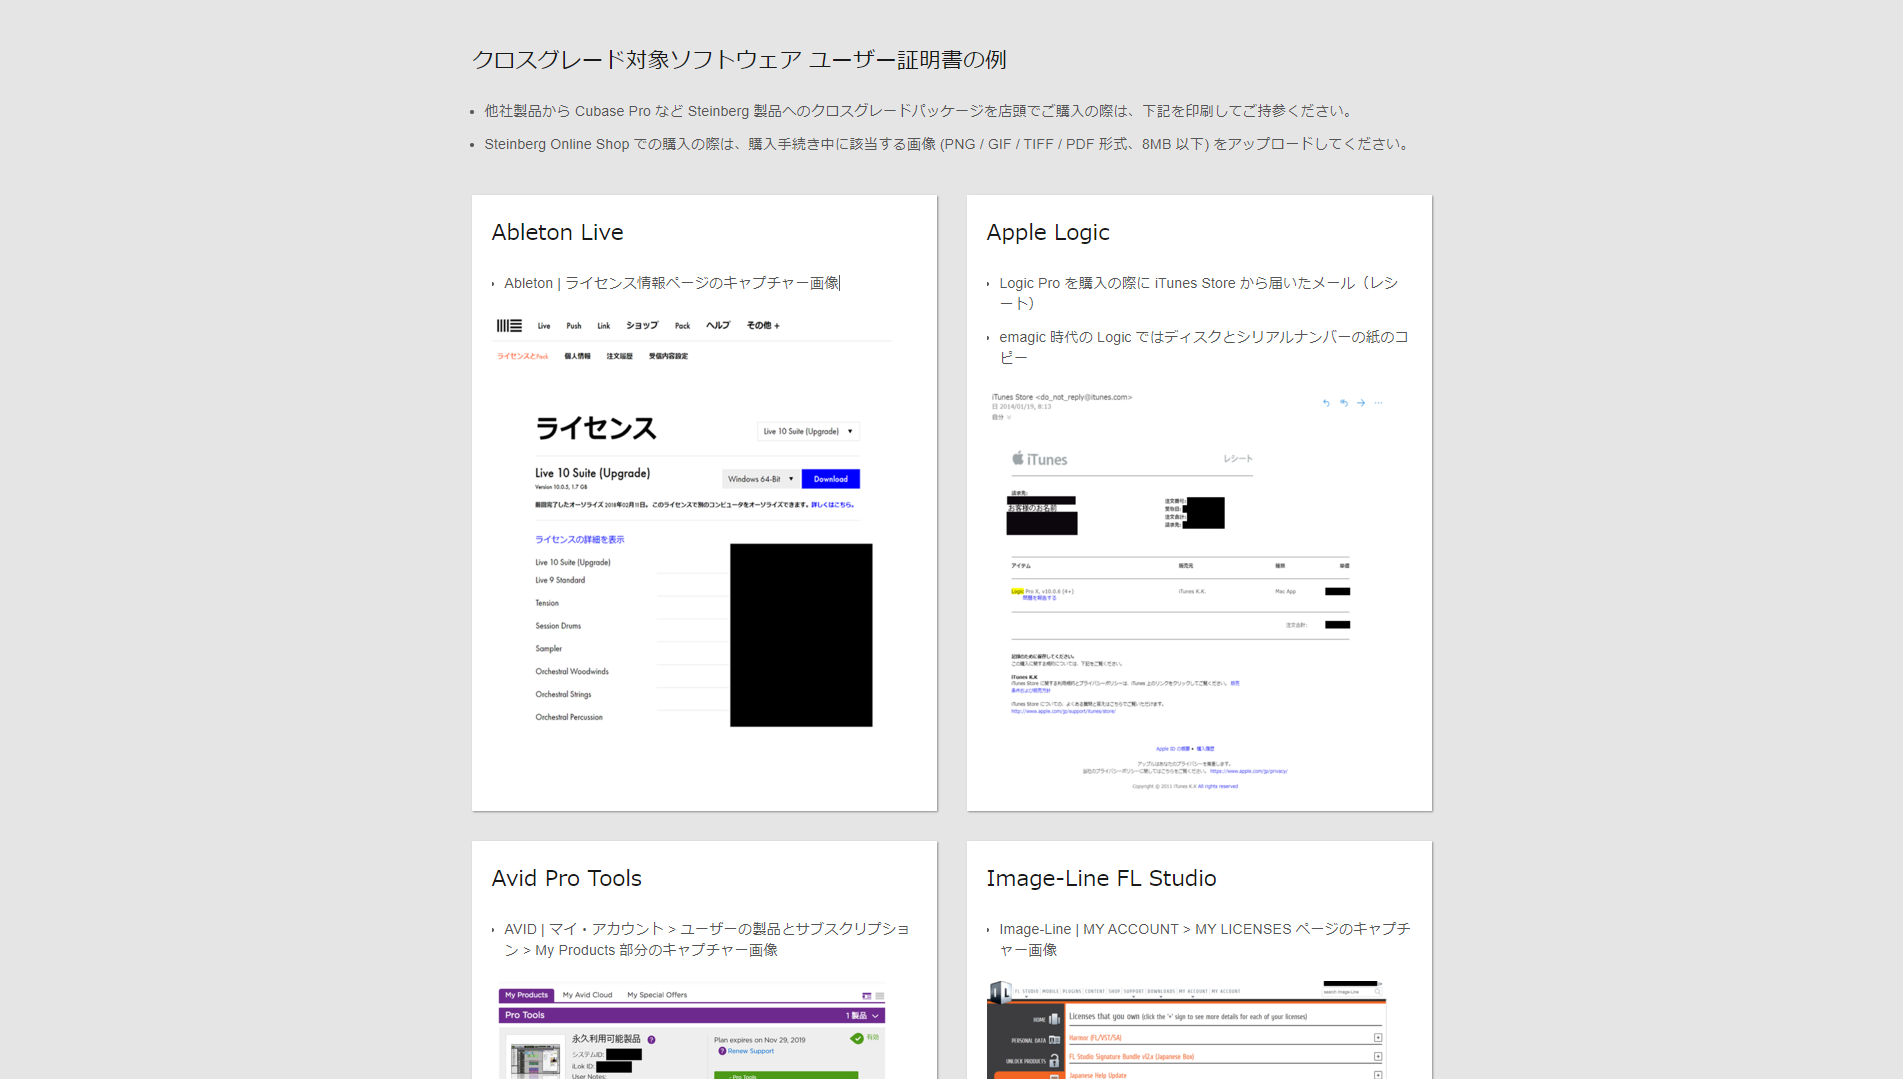
Task: Click the Harmor (FL/VST/SA) license link
Action: point(1095,1038)
